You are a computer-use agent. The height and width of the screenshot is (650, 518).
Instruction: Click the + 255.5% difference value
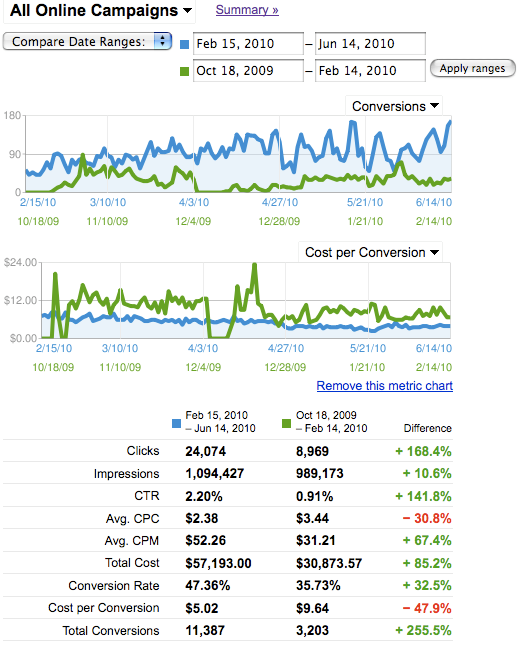pyautogui.click(x=423, y=631)
